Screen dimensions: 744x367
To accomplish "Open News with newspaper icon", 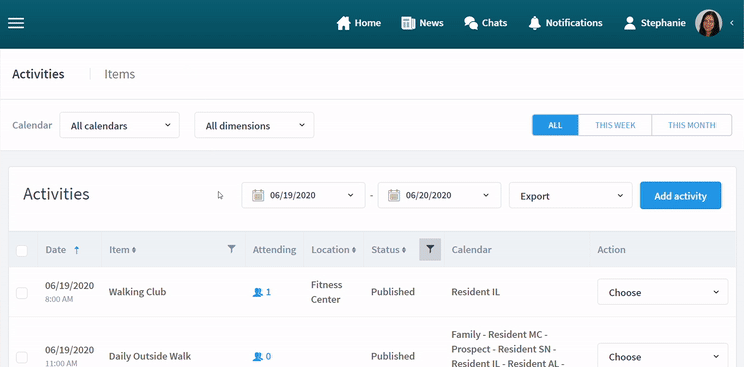I will click(408, 23).
